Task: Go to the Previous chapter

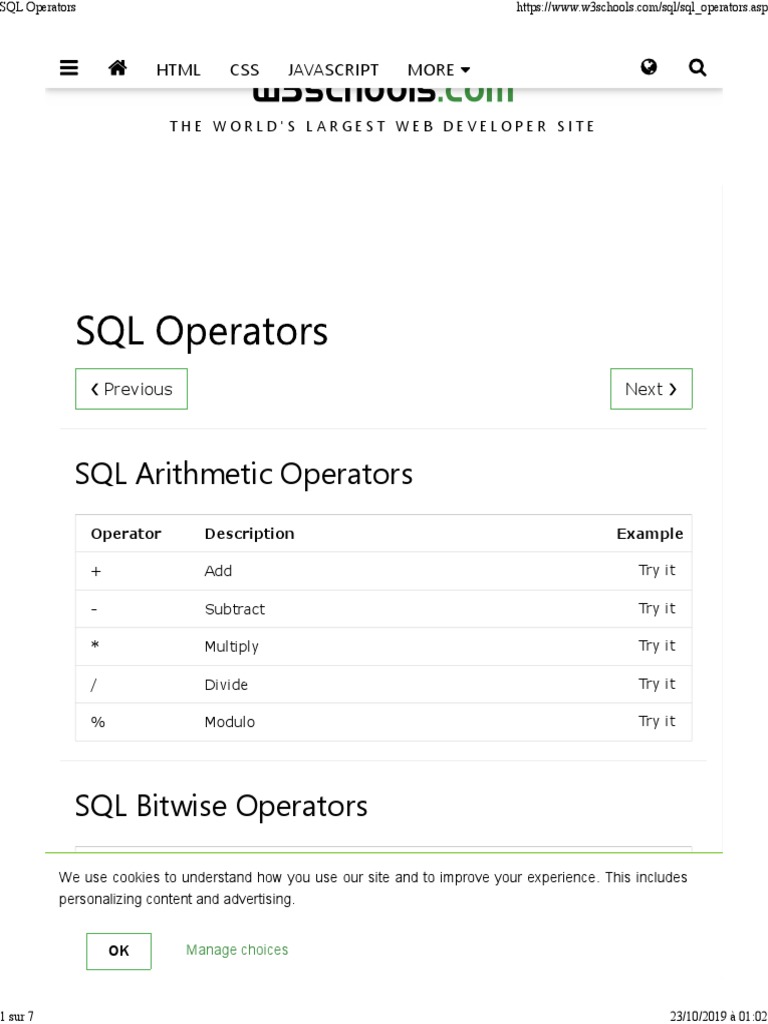Action: (131, 389)
